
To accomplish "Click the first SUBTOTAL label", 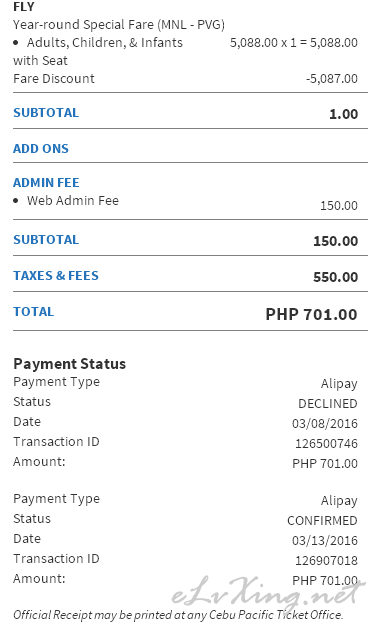I will point(46,113).
